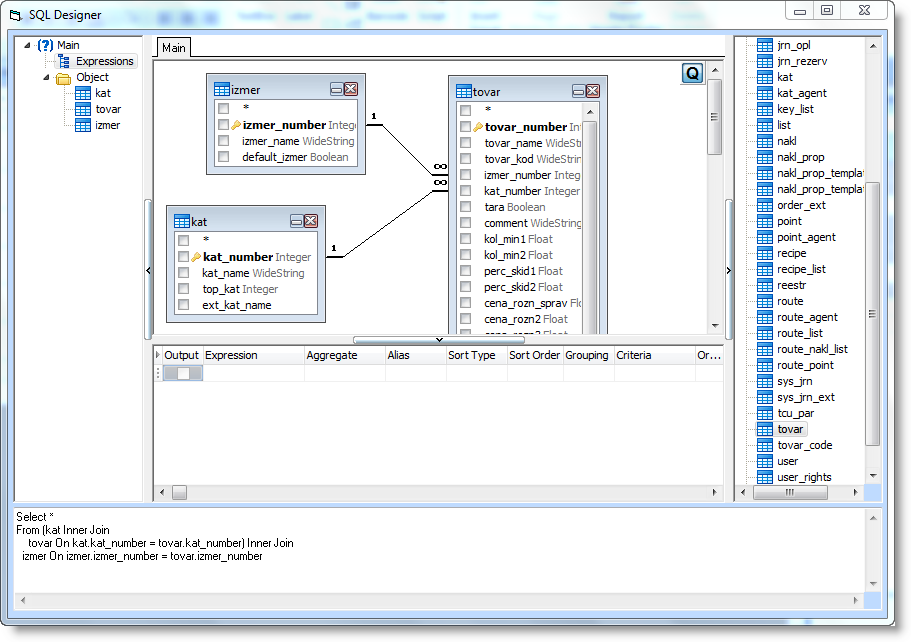Select the izmer table icon under Object
Viewport: 911px width, 642px height.
(x=83, y=125)
